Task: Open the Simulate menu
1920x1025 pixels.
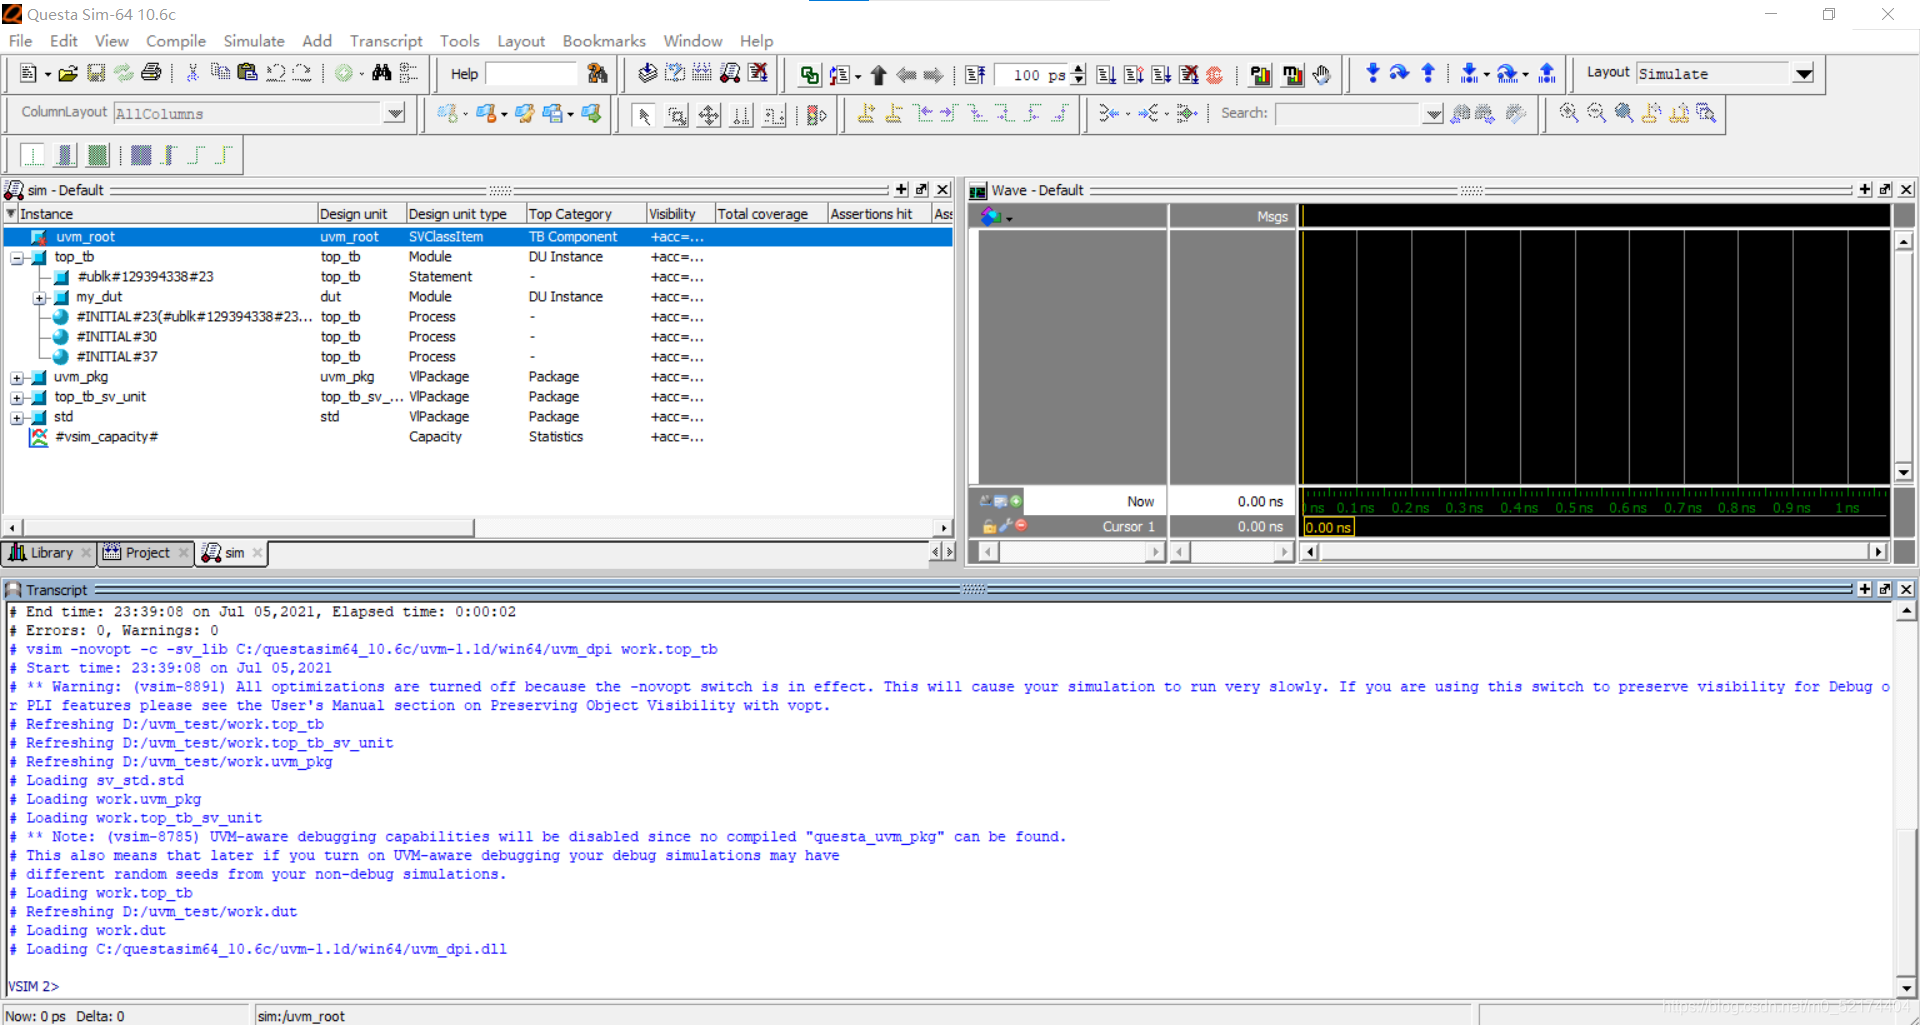Action: click(x=254, y=41)
